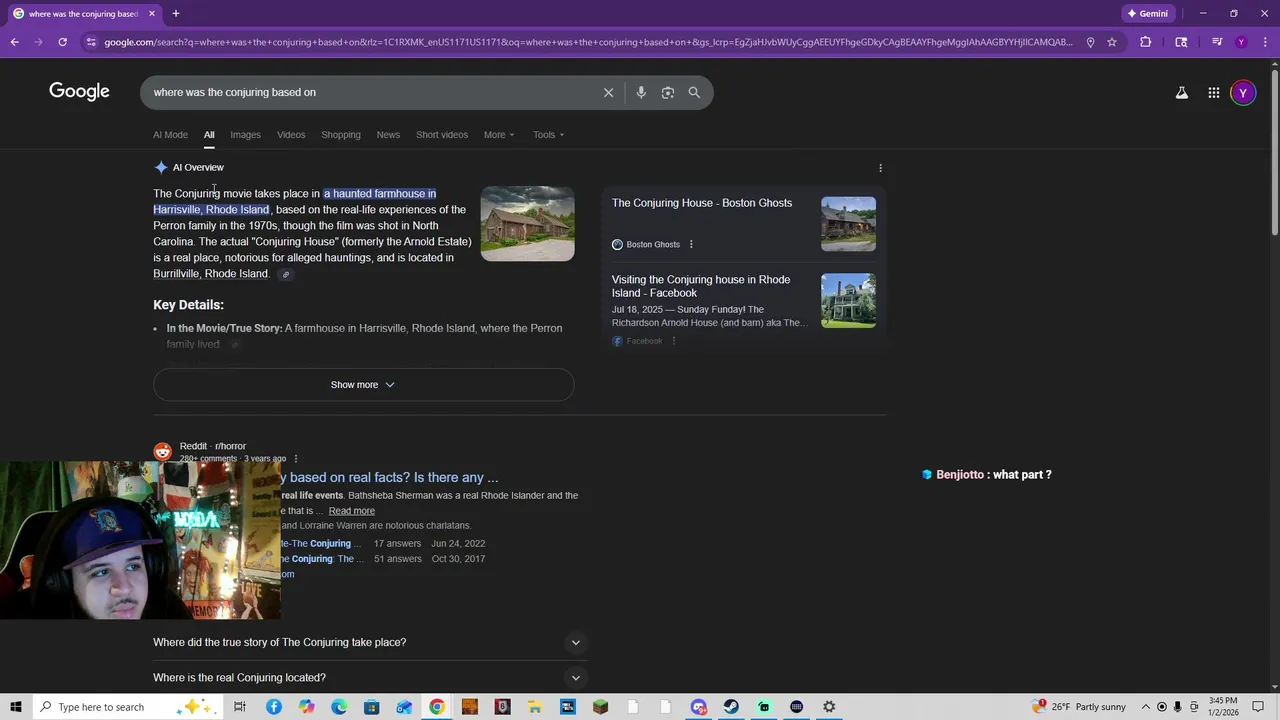
Task: Open Chrome extensions puzzle icon
Action: click(1145, 42)
